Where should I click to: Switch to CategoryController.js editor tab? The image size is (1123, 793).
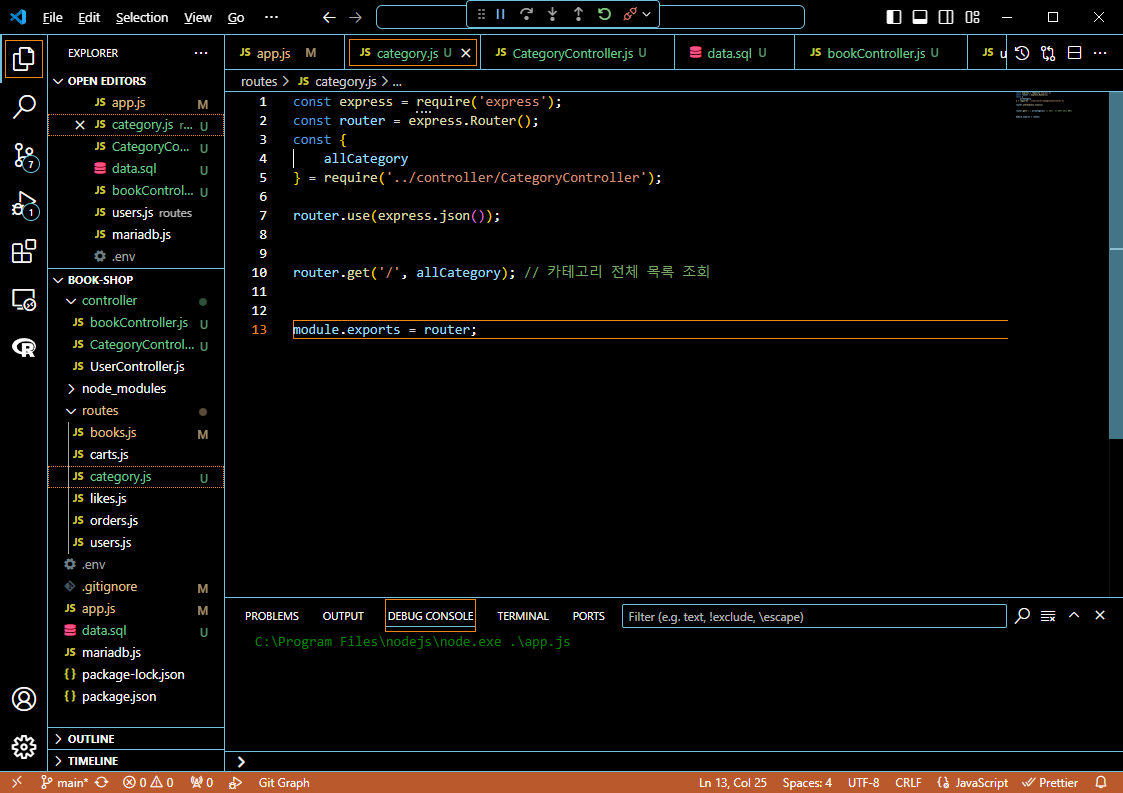pyautogui.click(x=578, y=53)
